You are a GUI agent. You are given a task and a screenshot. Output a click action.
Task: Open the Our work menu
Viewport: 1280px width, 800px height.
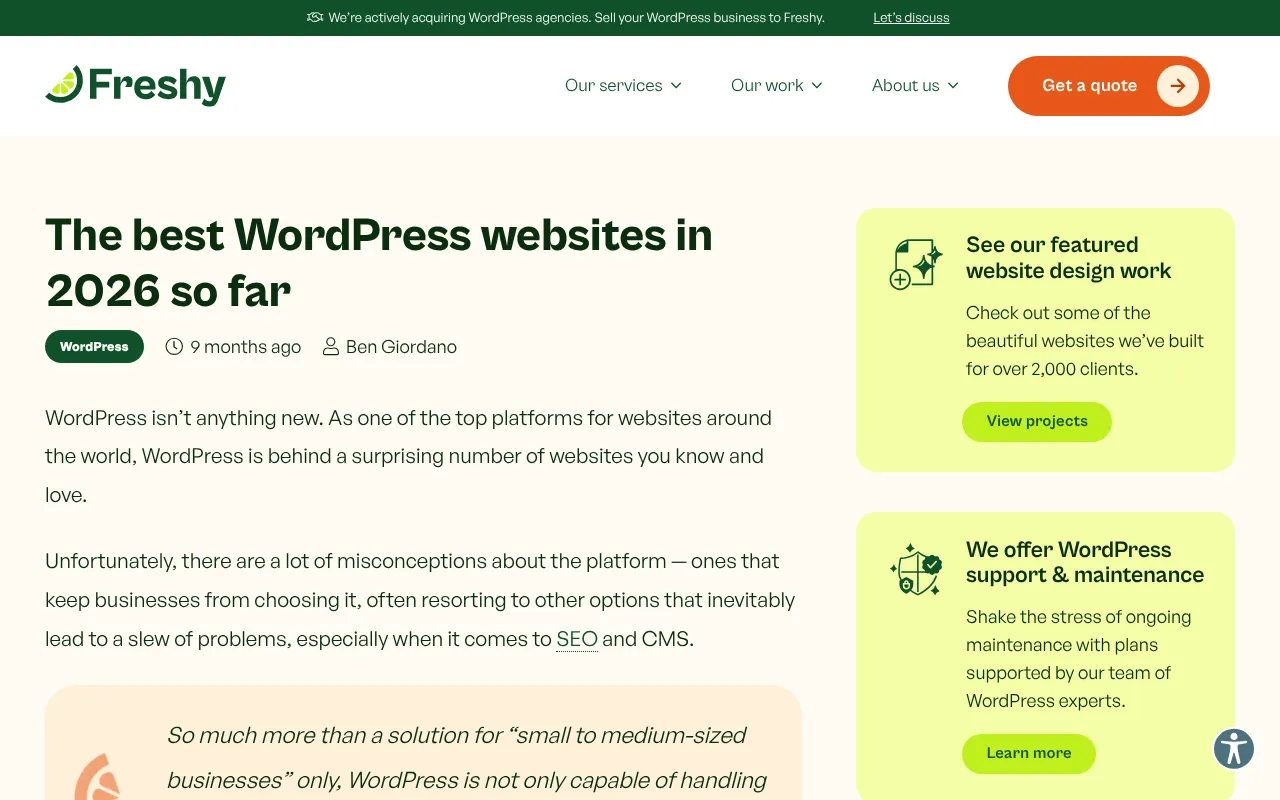pos(777,86)
